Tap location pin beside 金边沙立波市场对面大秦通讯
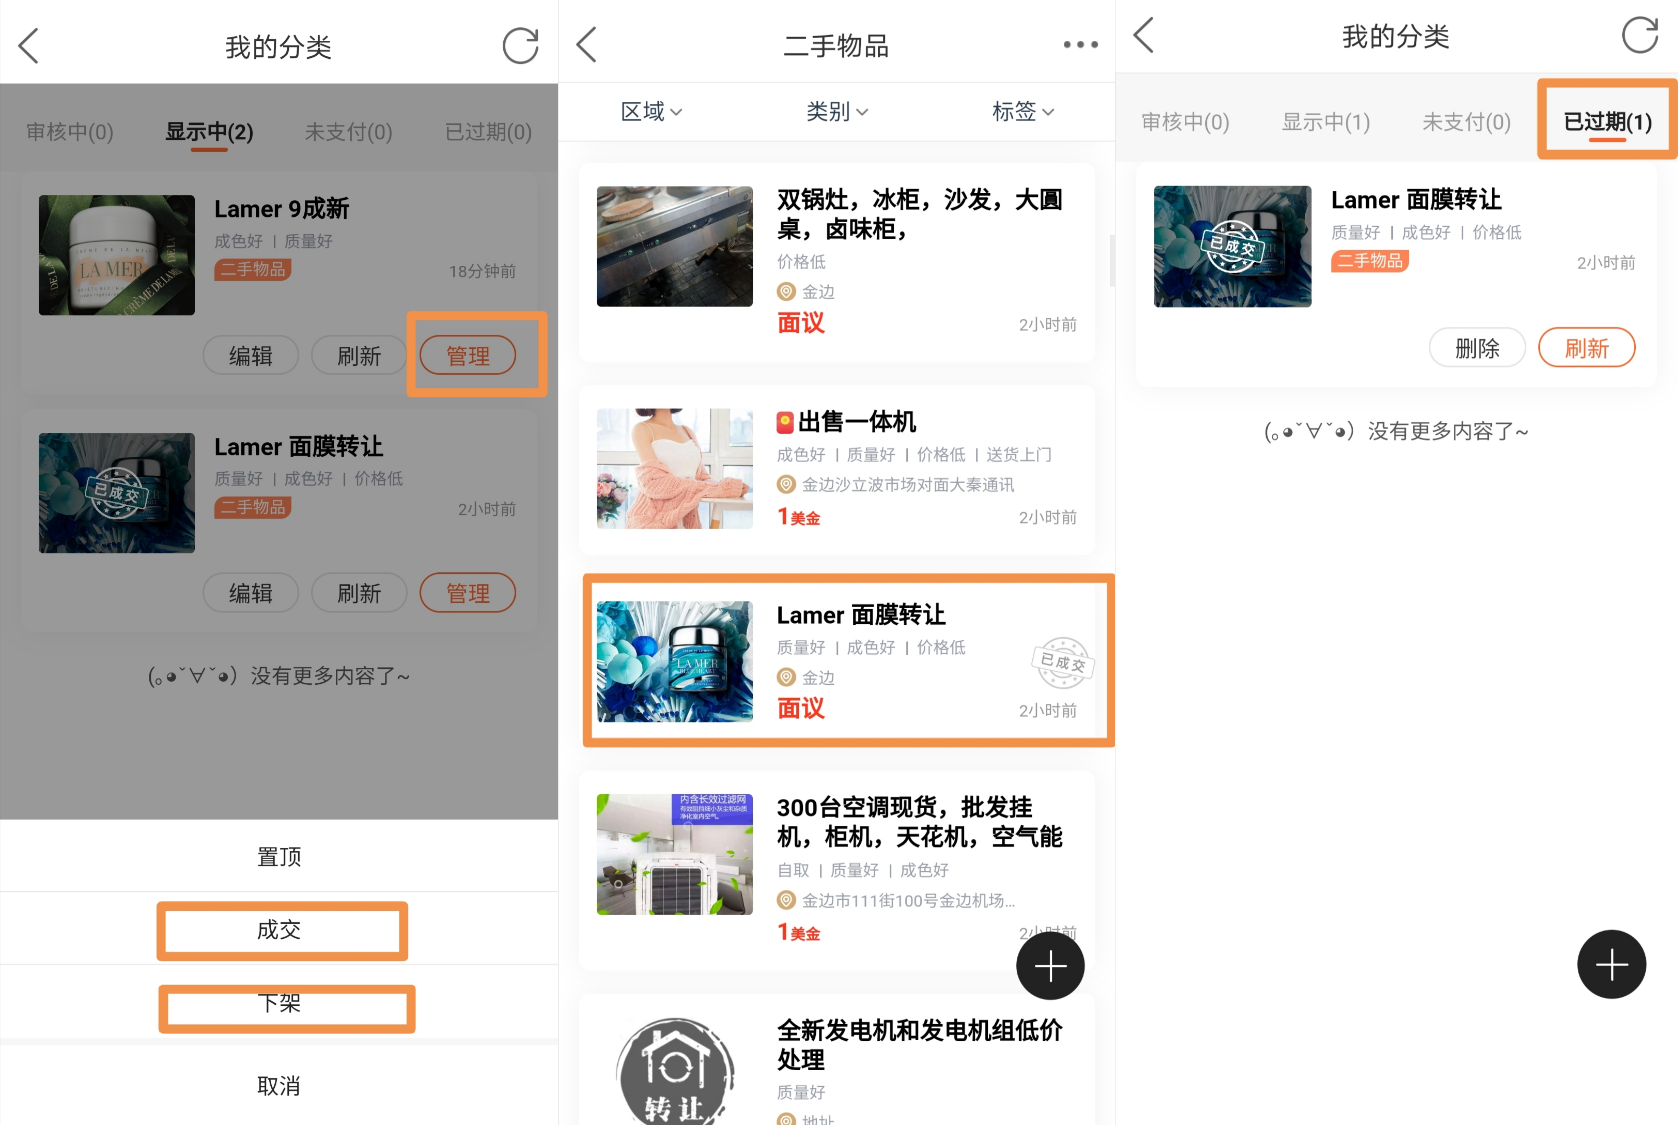The image size is (1678, 1125). click(x=787, y=485)
